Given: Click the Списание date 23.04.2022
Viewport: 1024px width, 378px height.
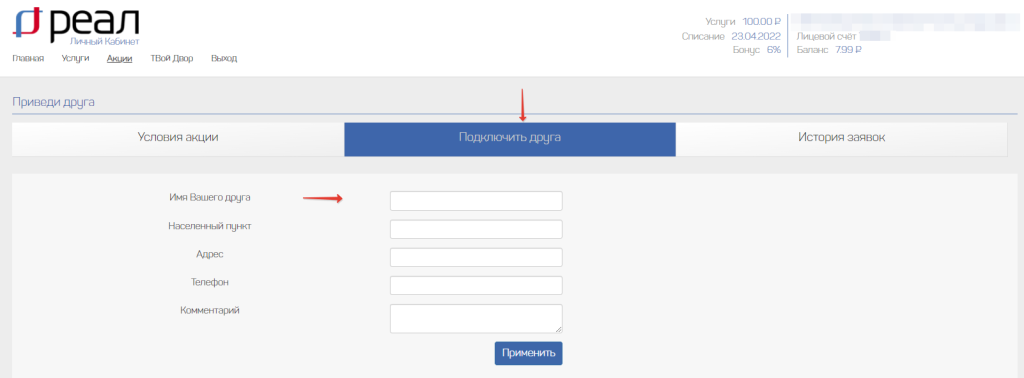Looking at the screenshot, I should 756,36.
